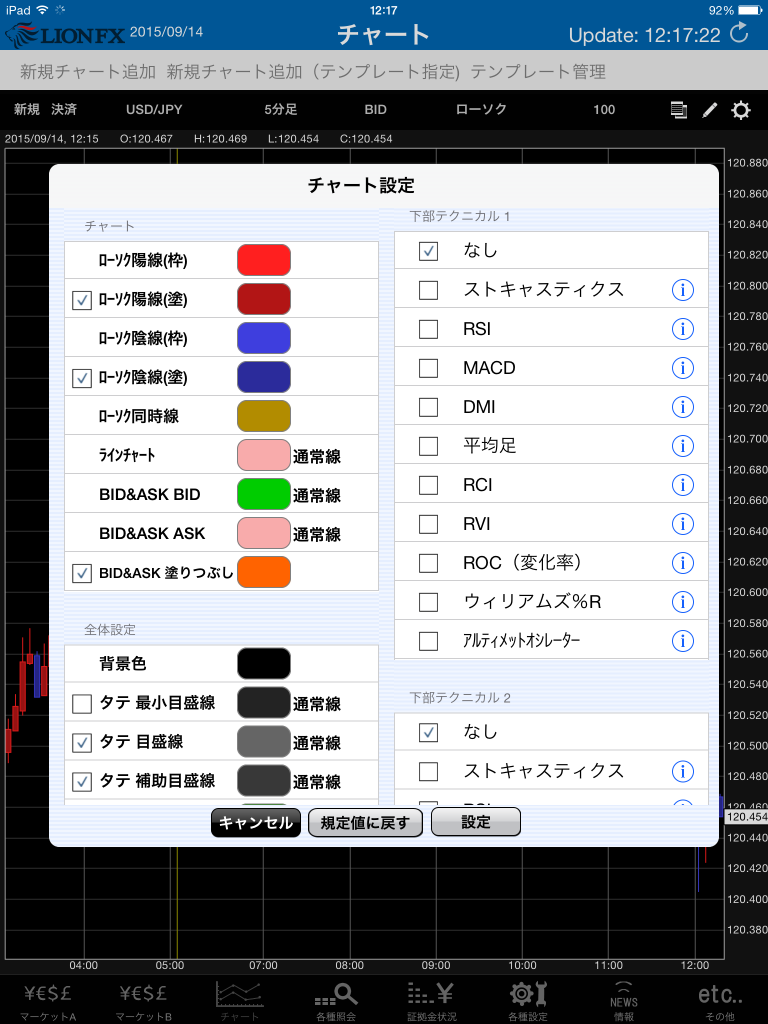768x1024 pixels.
Task: Tap 決済 order item
Action: point(64,110)
